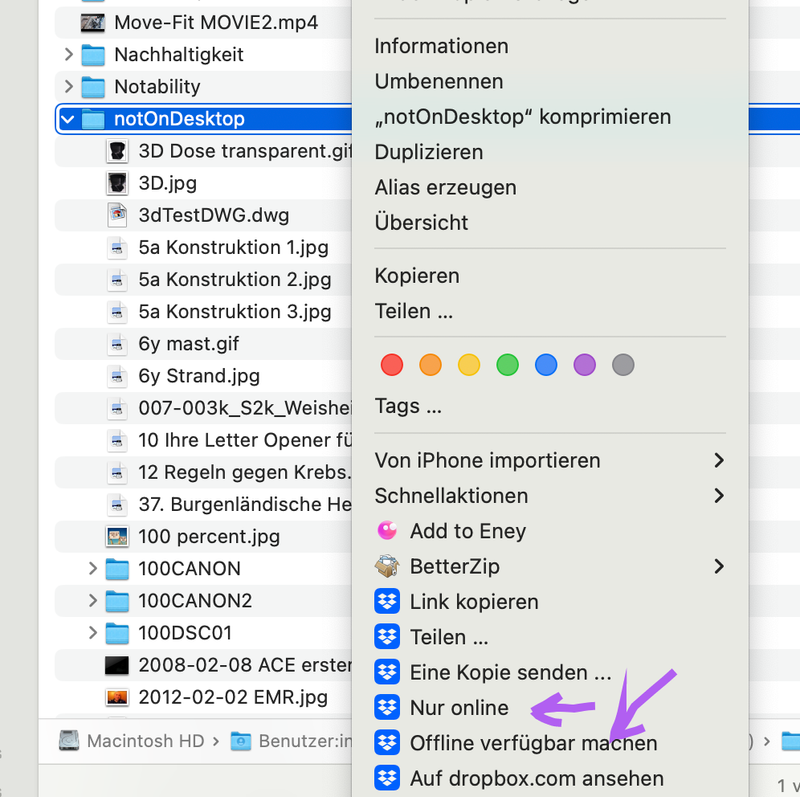Click the notOnDesktop folder icon
This screenshot has height=797, width=800.
point(93,119)
